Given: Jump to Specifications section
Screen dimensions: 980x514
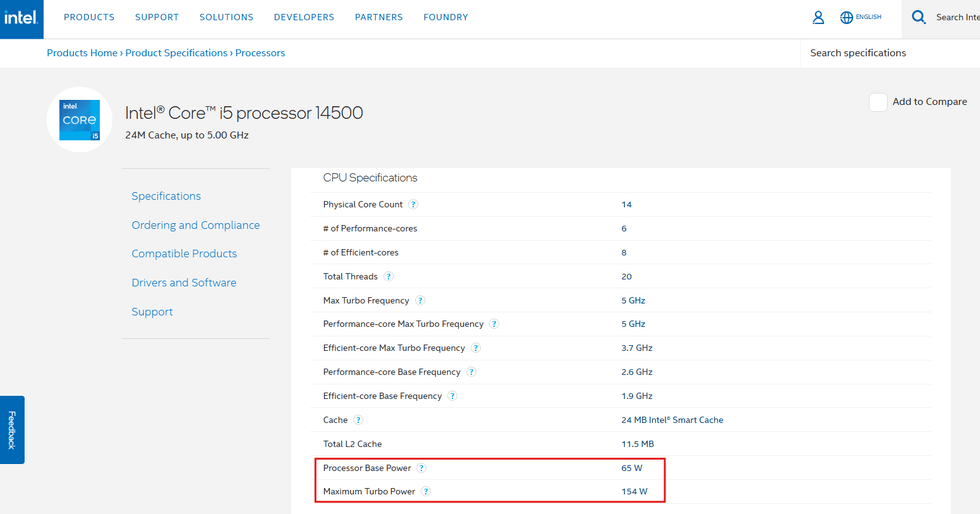Looking at the screenshot, I should [166, 196].
